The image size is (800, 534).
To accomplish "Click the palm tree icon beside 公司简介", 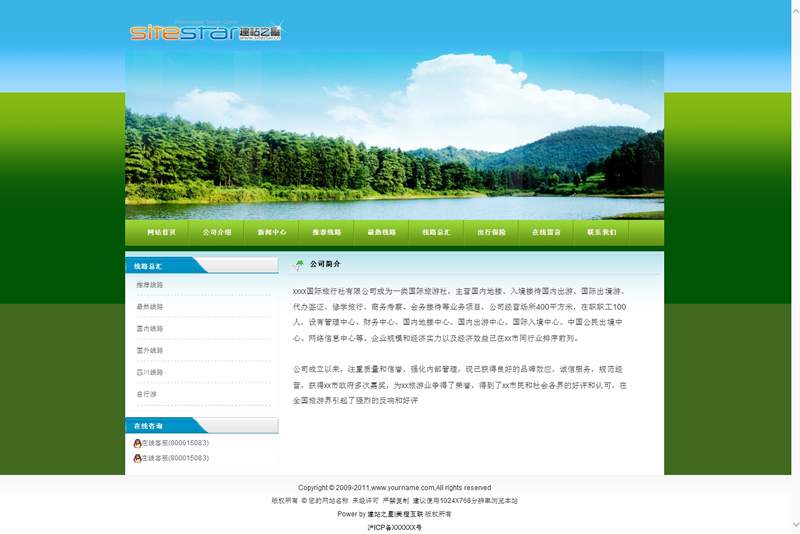I will (x=298, y=265).
